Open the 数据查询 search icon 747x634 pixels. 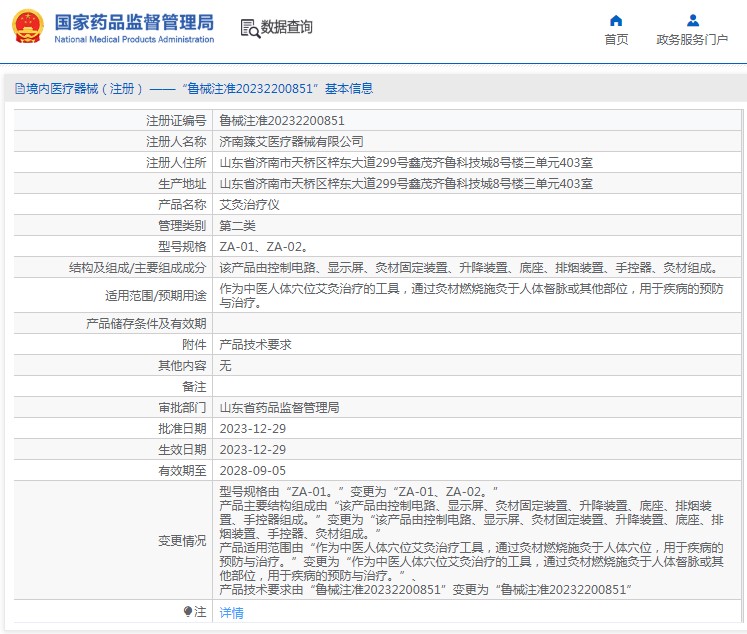click(250, 29)
